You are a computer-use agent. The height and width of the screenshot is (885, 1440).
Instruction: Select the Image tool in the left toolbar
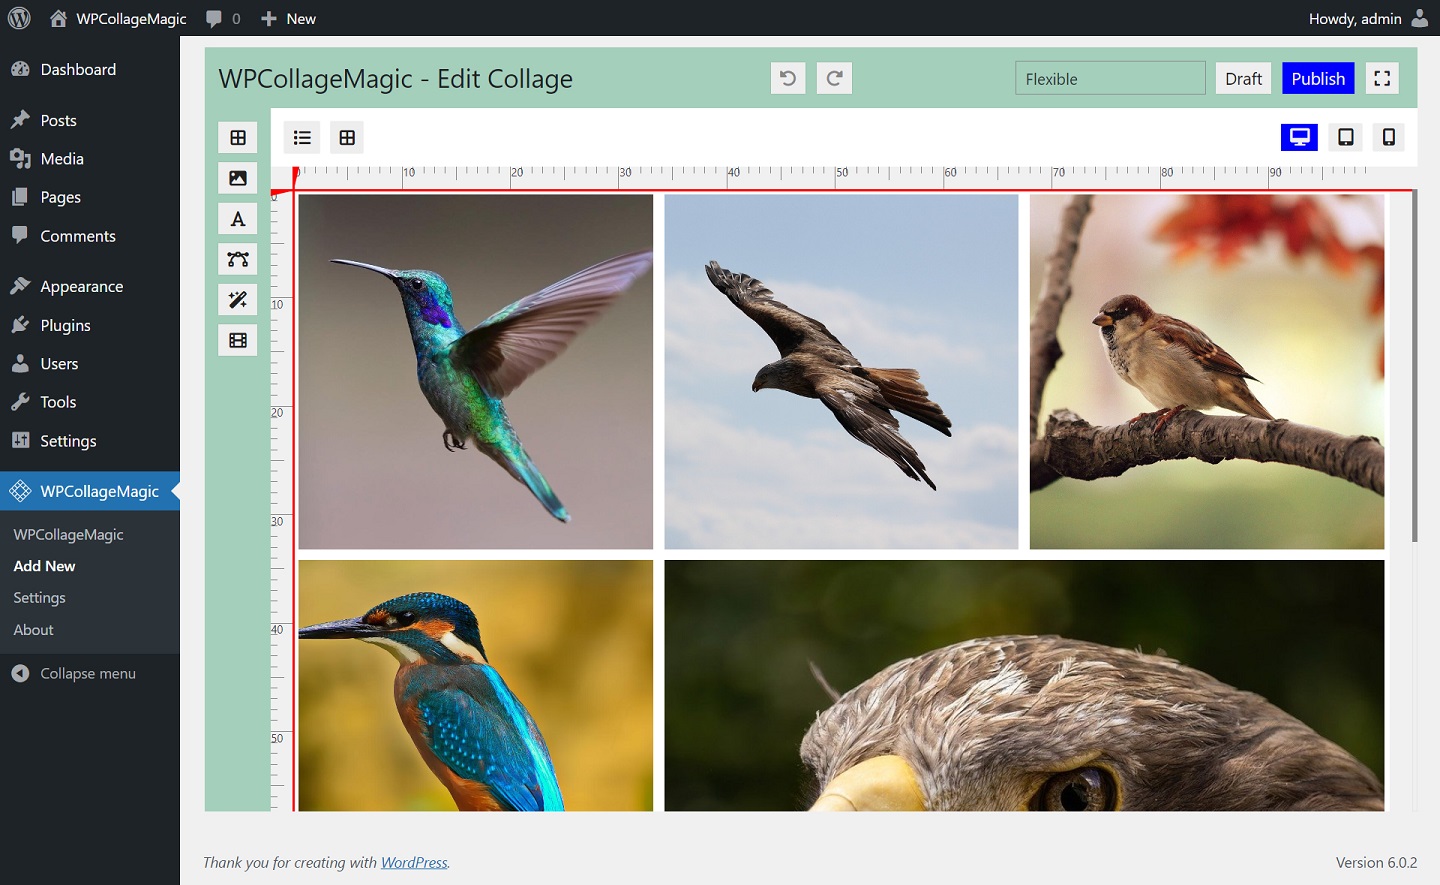point(237,177)
